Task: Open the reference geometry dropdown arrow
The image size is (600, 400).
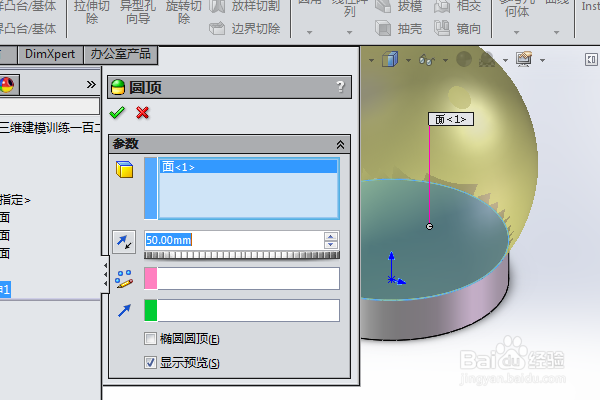Action: (517, 33)
